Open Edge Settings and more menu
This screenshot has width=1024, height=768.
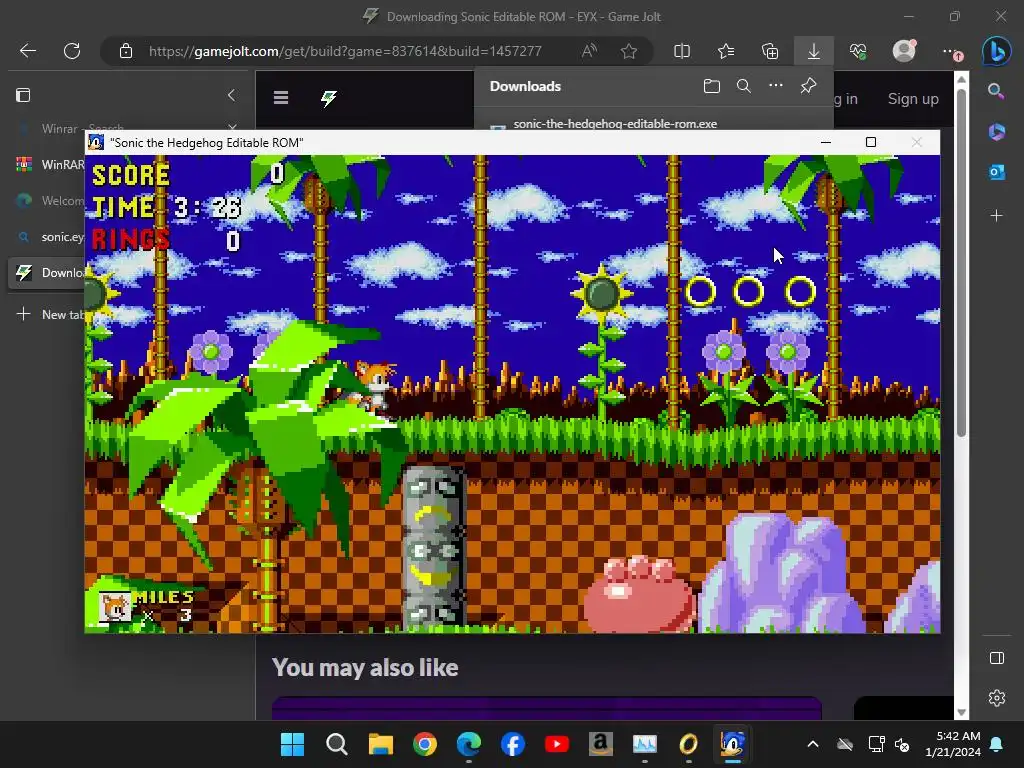951,51
